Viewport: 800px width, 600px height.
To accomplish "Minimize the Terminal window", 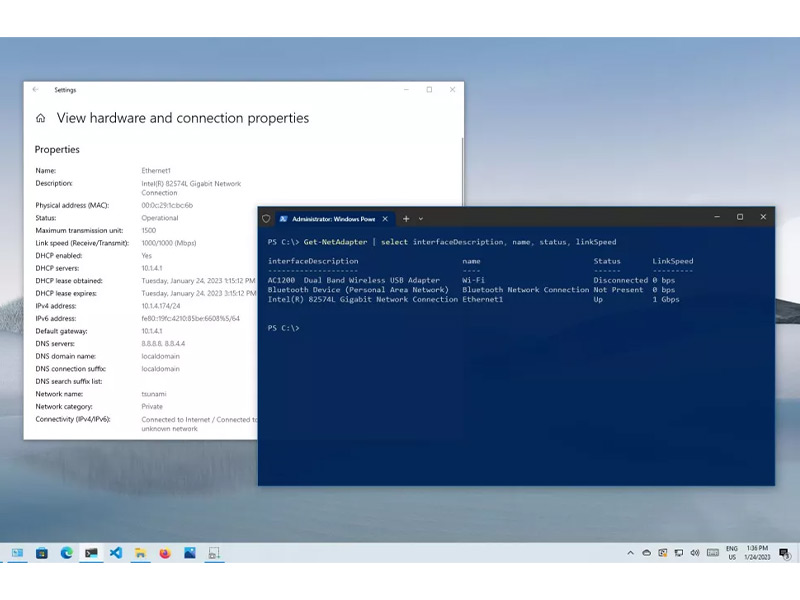I will click(717, 217).
